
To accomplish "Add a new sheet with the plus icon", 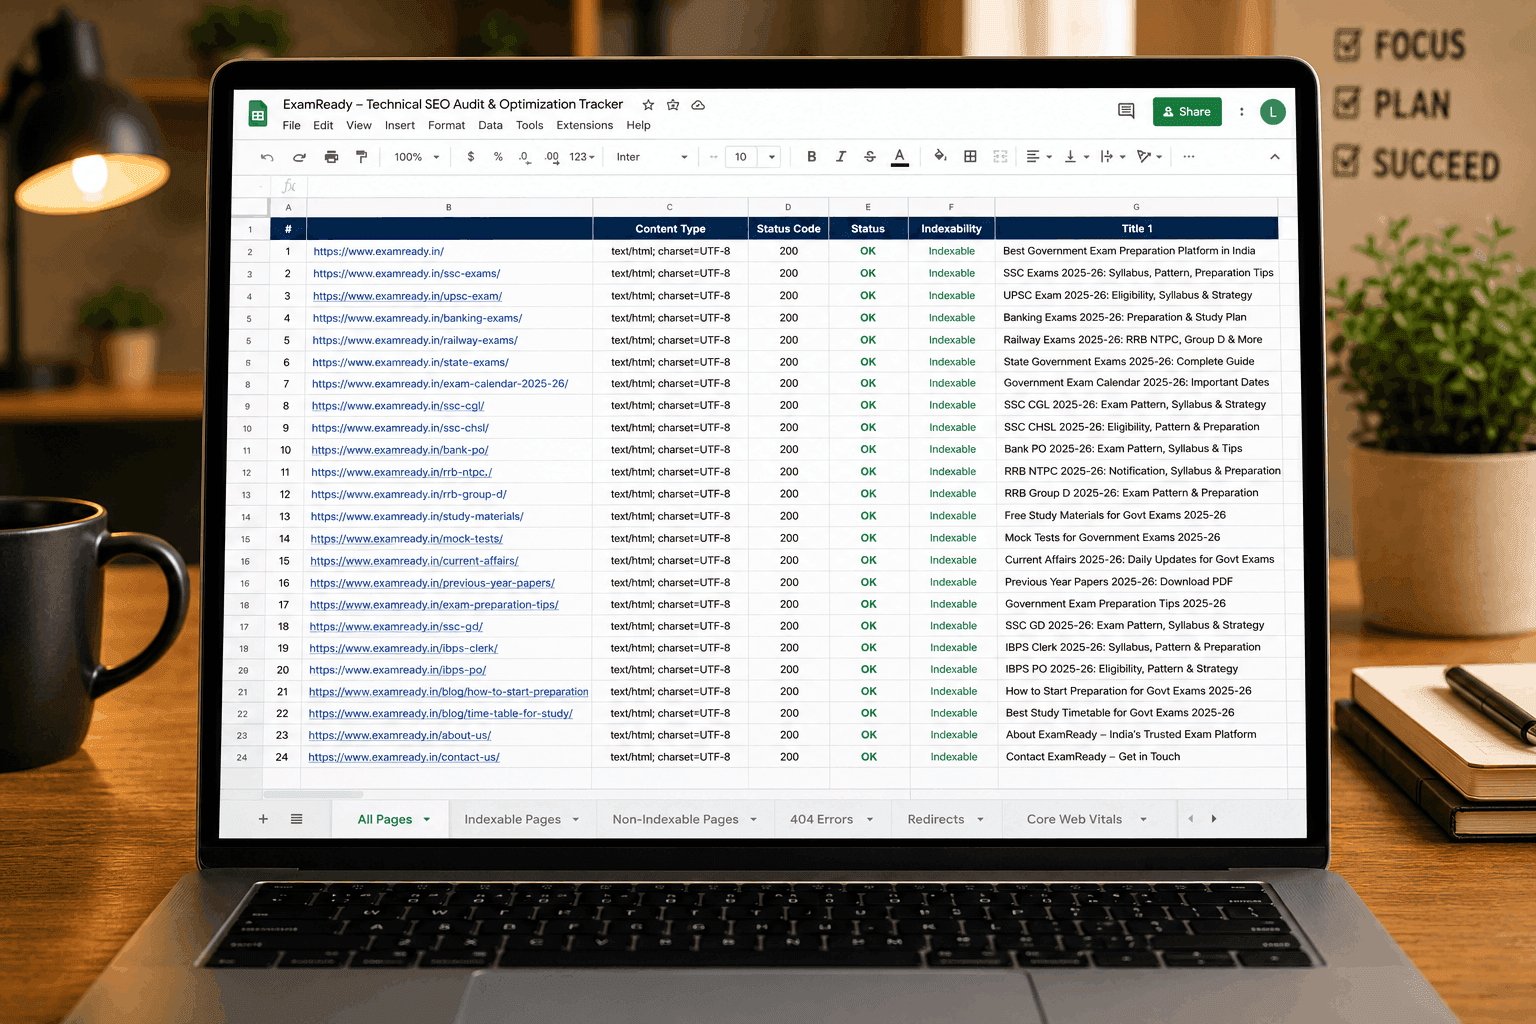I will [264, 819].
